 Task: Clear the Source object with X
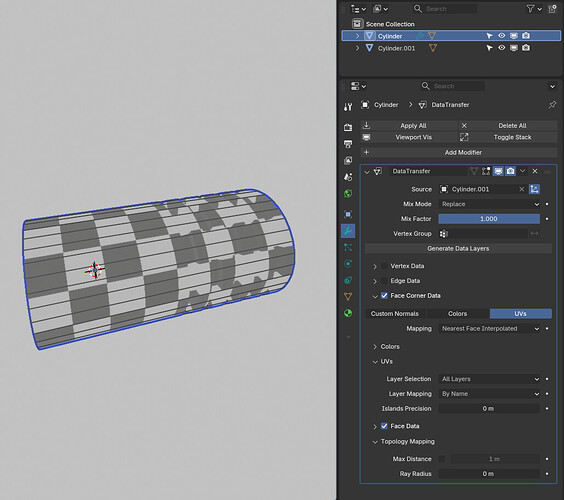(x=522, y=189)
